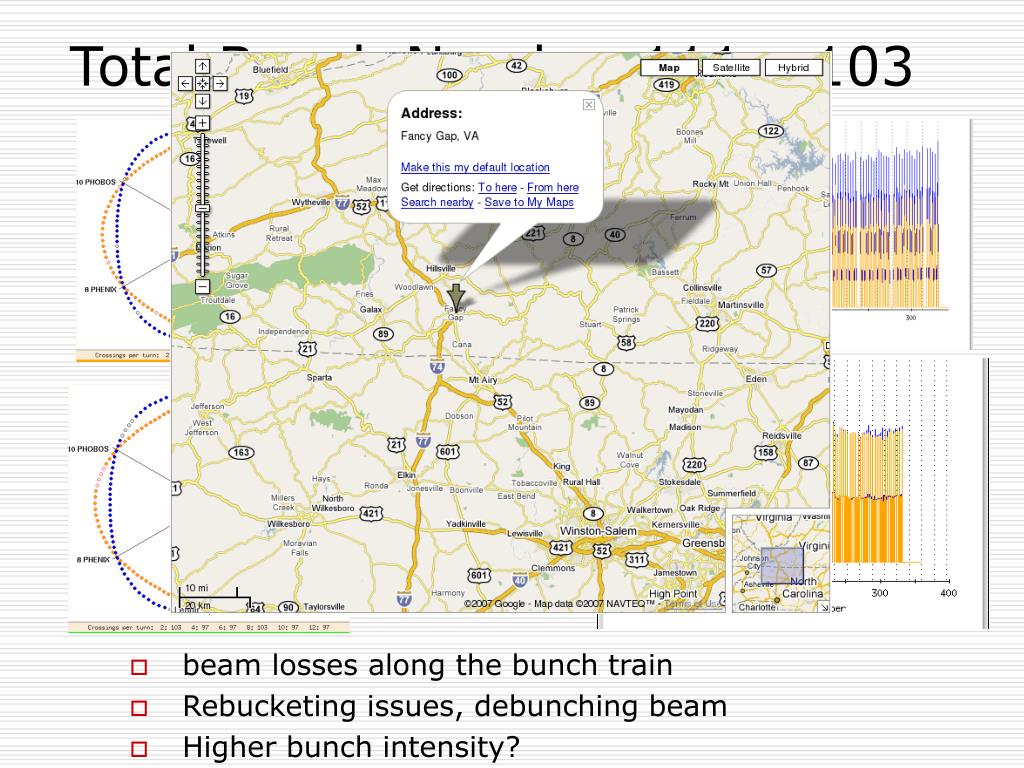The image size is (1024, 768).
Task: Click the 'Higher bunch intensity?' bullet
Action: point(351,747)
